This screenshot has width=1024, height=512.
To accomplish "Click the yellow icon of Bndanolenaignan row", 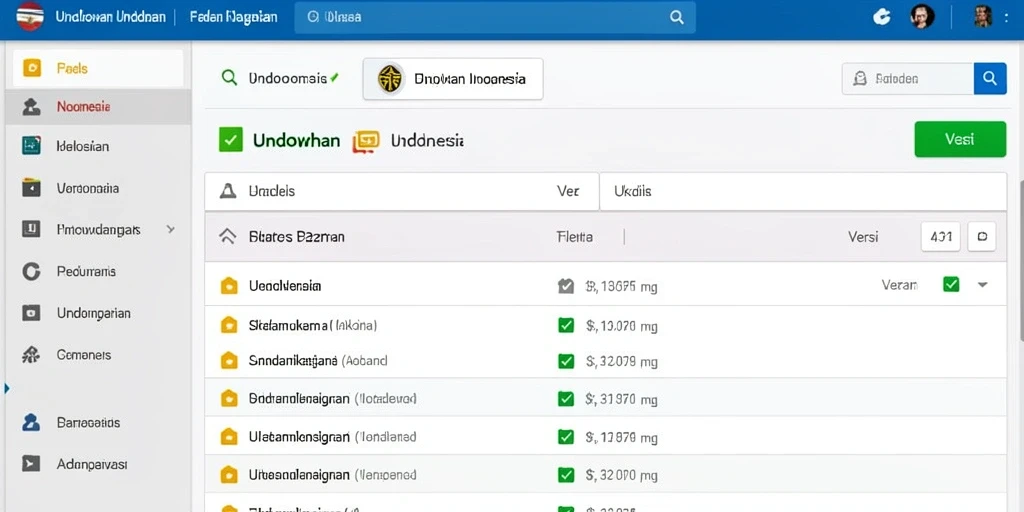I will pyautogui.click(x=229, y=398).
